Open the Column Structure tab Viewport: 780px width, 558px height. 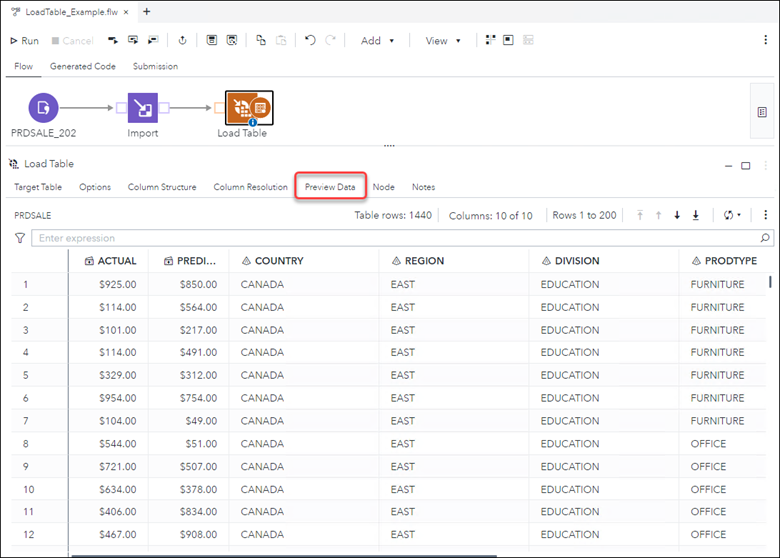pyautogui.click(x=162, y=187)
